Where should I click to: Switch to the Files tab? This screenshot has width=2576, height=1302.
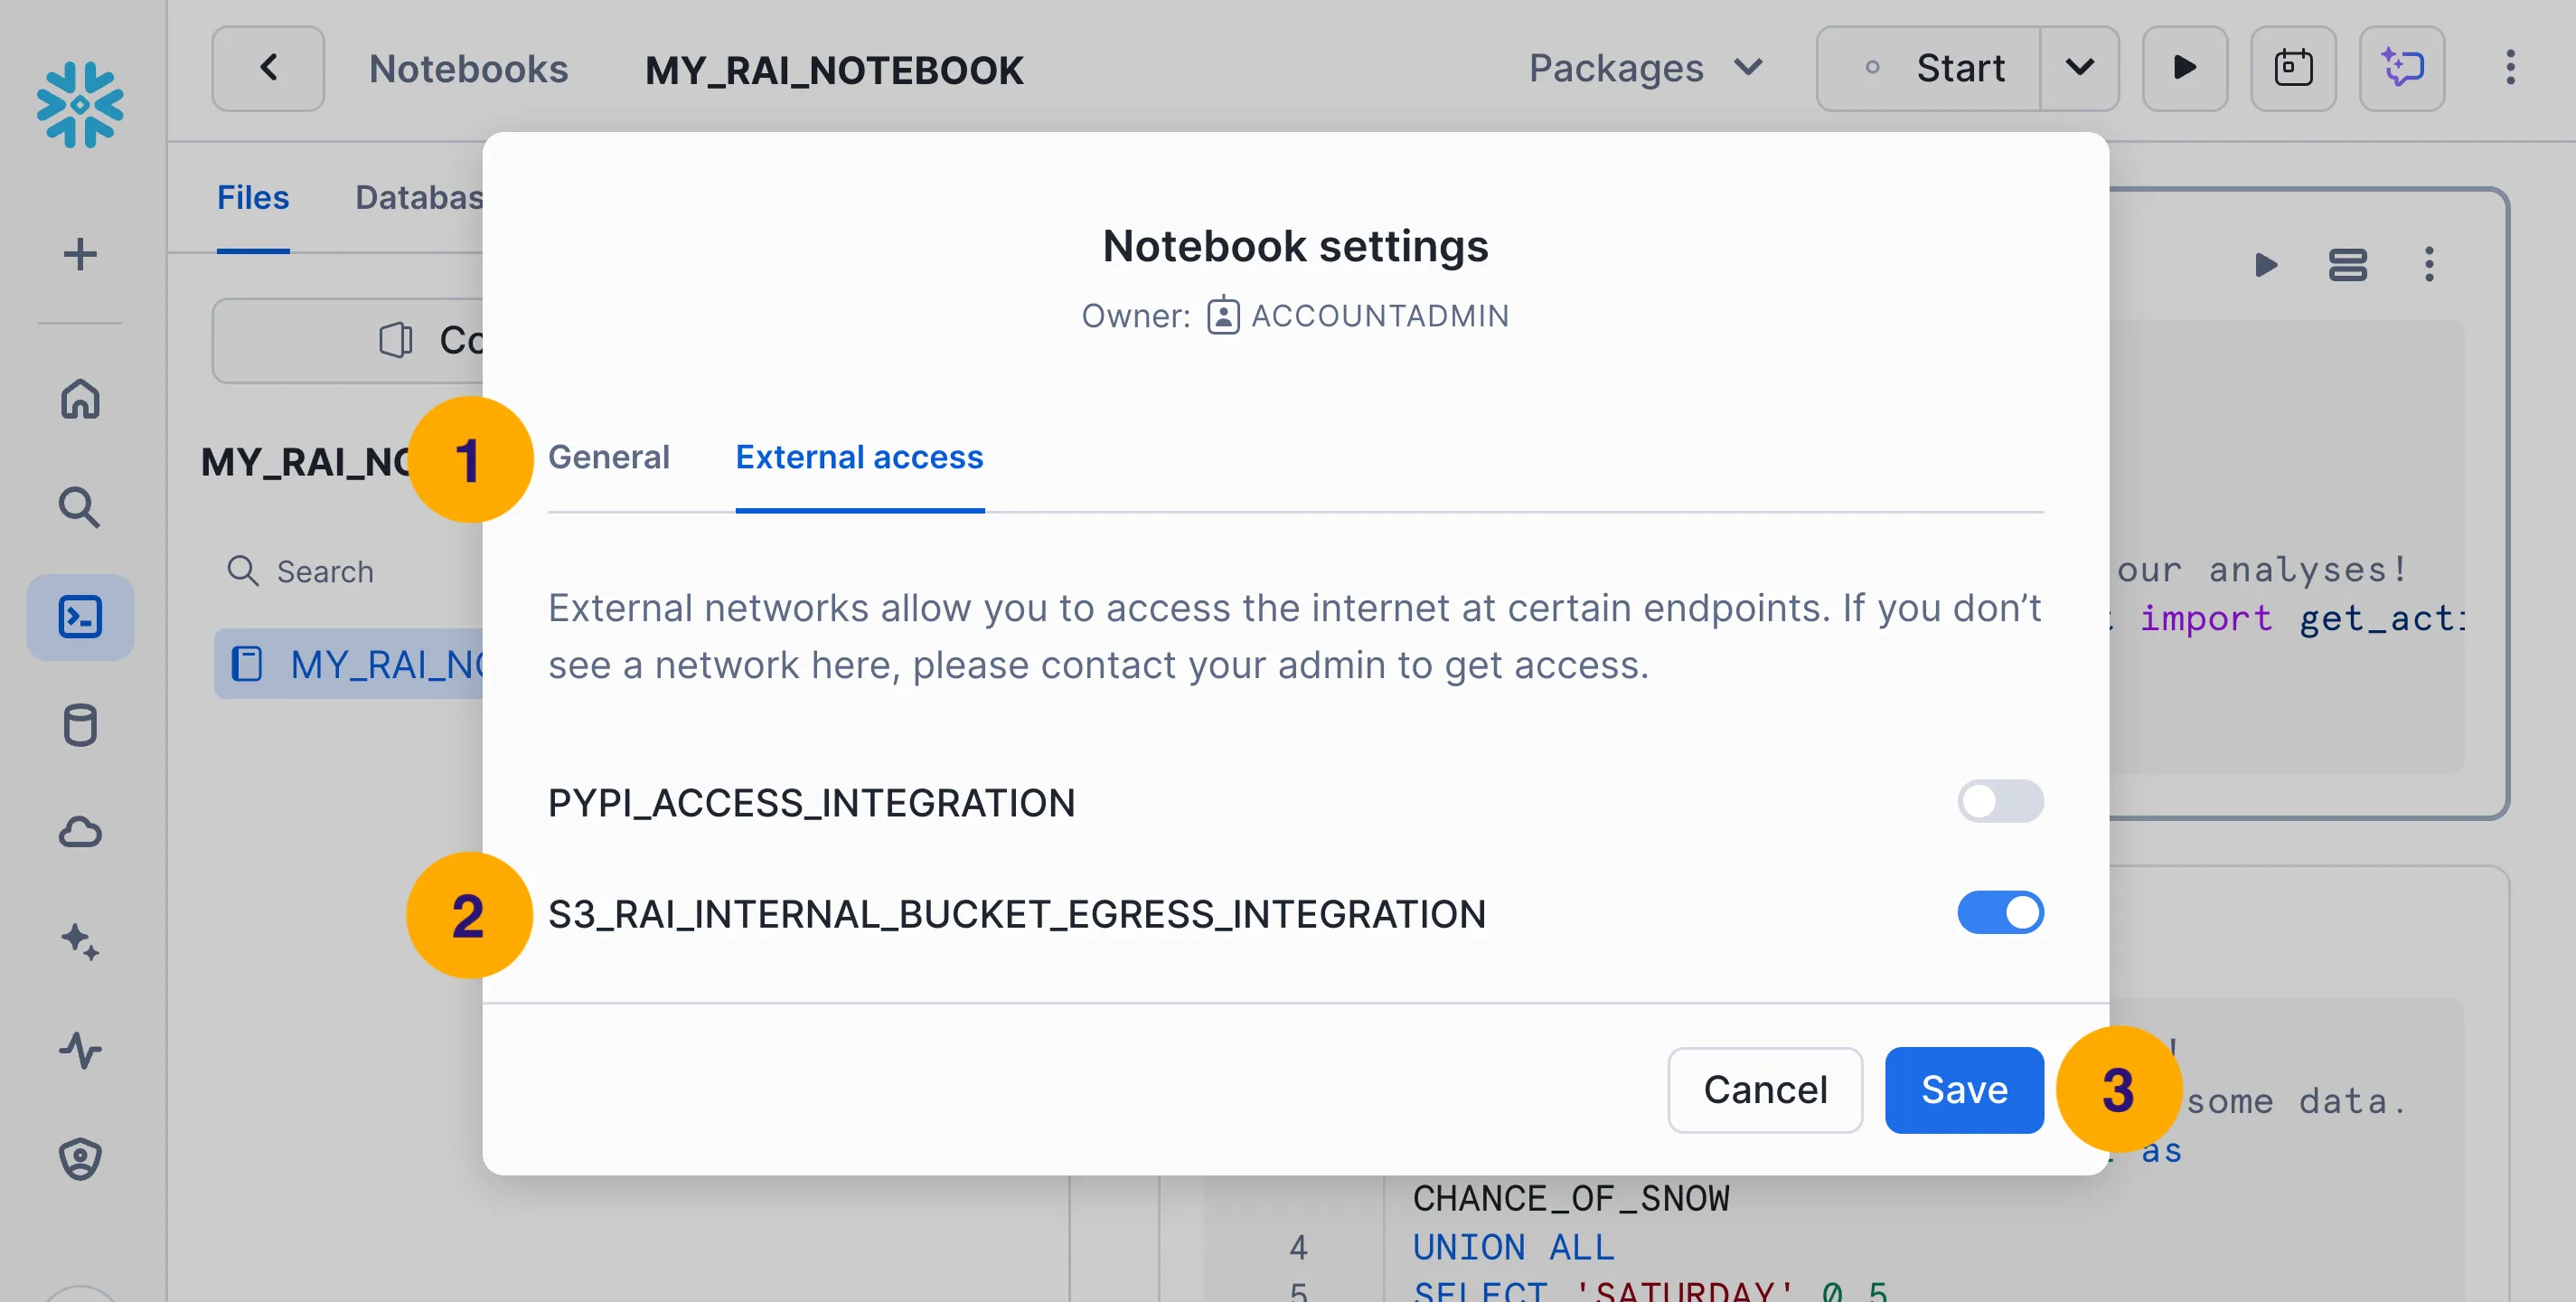click(253, 197)
